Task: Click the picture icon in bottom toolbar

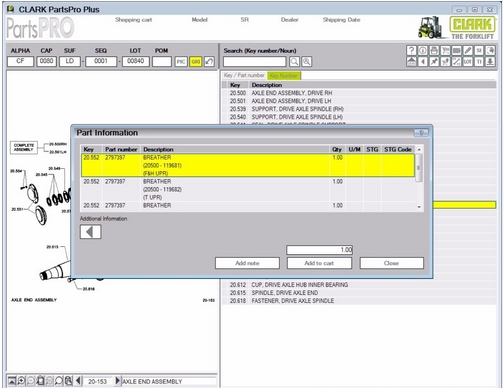Action: [12, 381]
